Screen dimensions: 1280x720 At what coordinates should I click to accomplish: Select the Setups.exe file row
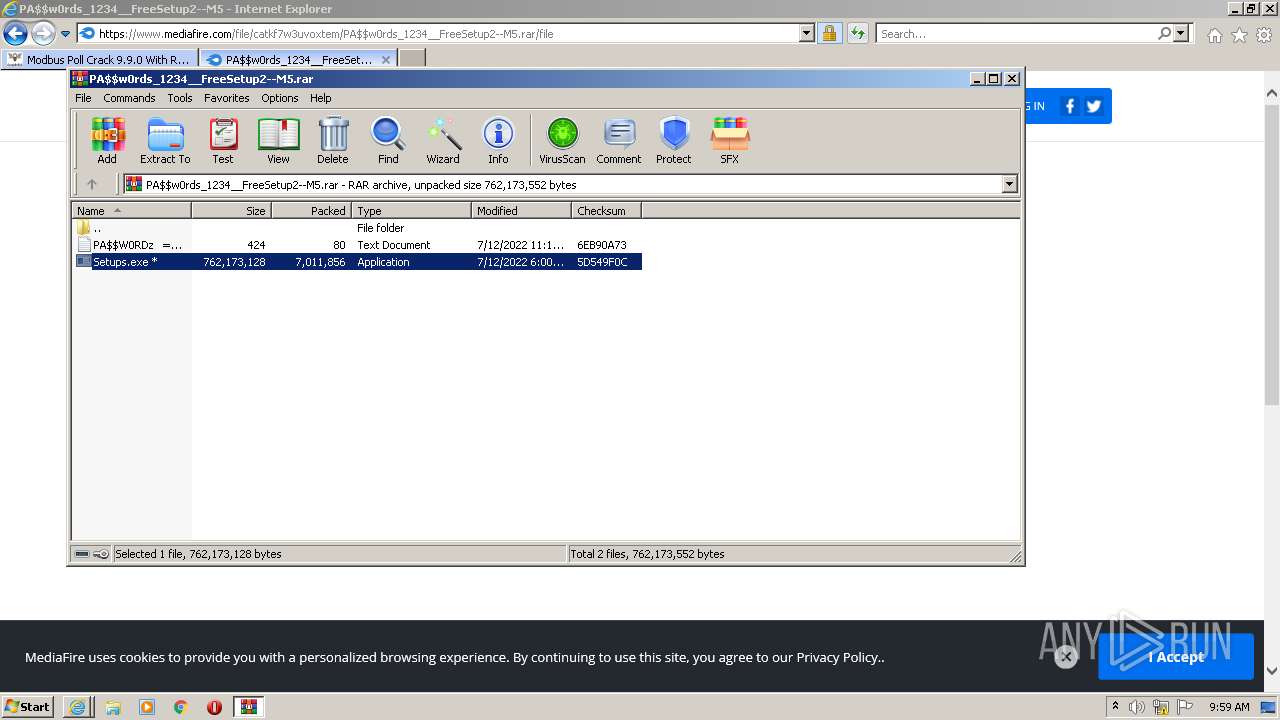tap(357, 262)
